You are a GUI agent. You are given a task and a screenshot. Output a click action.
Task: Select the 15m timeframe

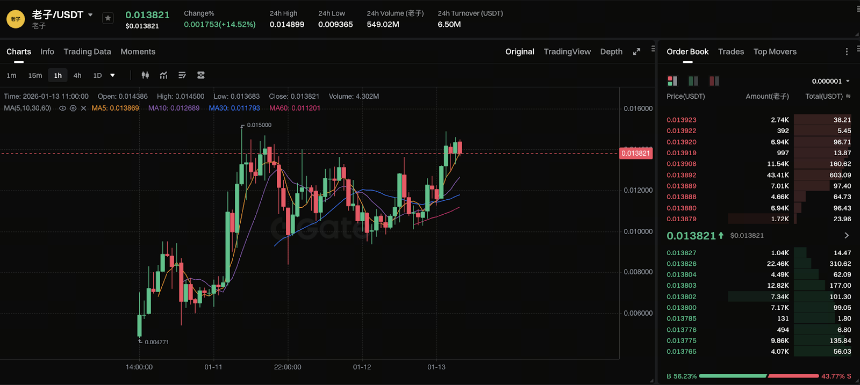[35, 75]
